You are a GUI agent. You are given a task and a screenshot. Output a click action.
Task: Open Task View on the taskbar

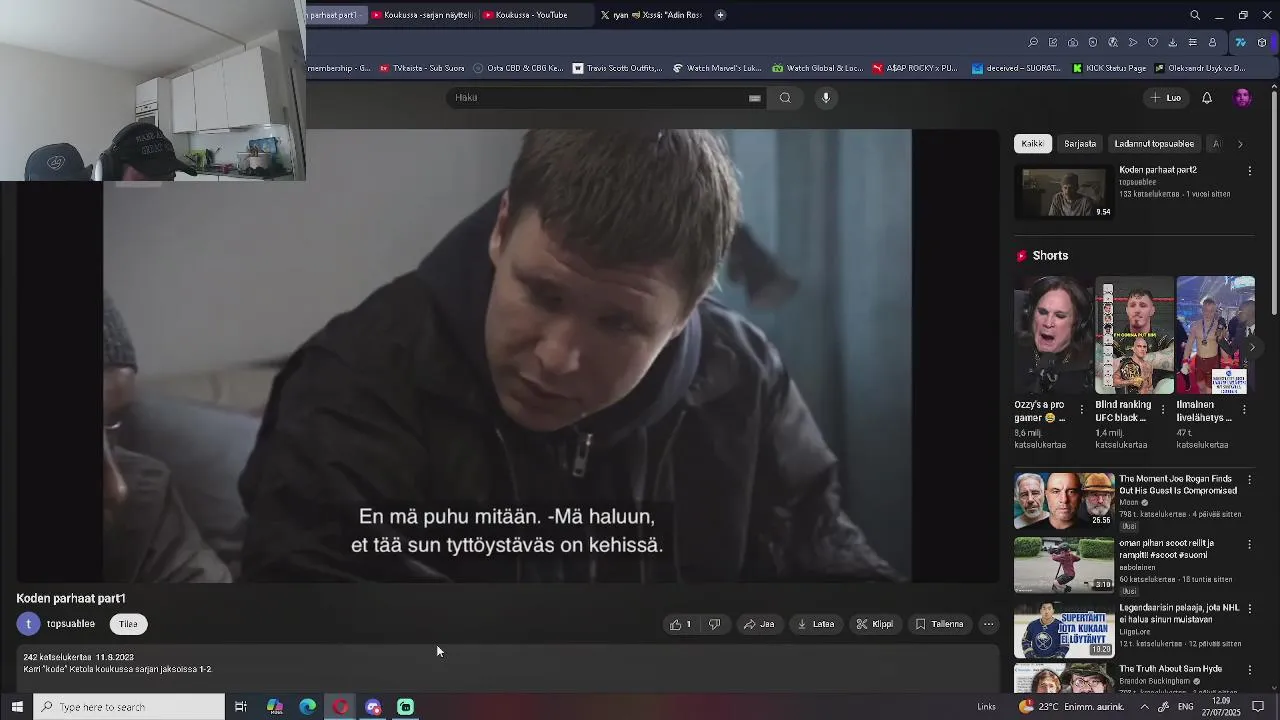241,707
